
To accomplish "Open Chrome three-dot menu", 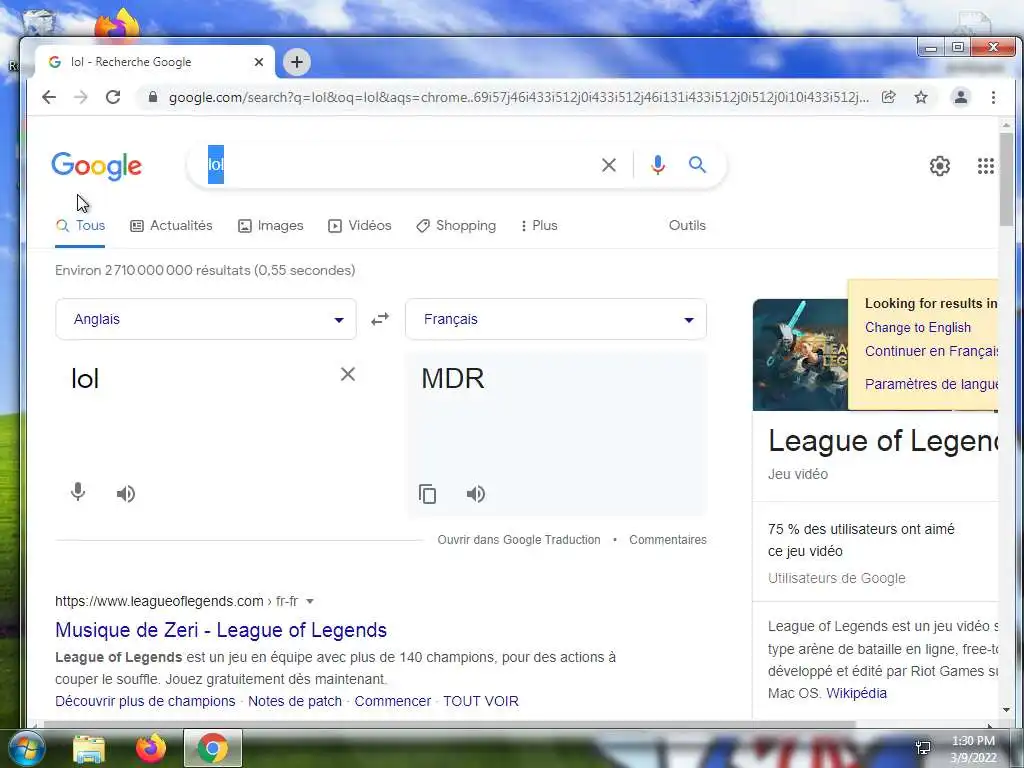I will (993, 97).
